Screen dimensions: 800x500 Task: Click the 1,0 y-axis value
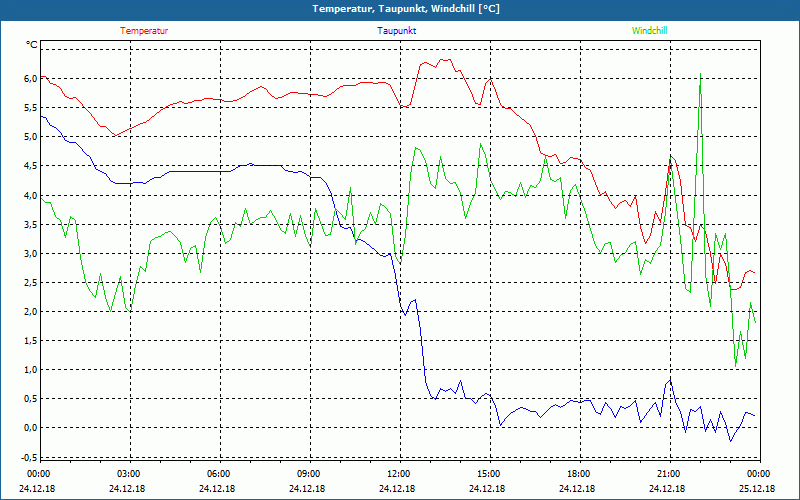(x=31, y=370)
